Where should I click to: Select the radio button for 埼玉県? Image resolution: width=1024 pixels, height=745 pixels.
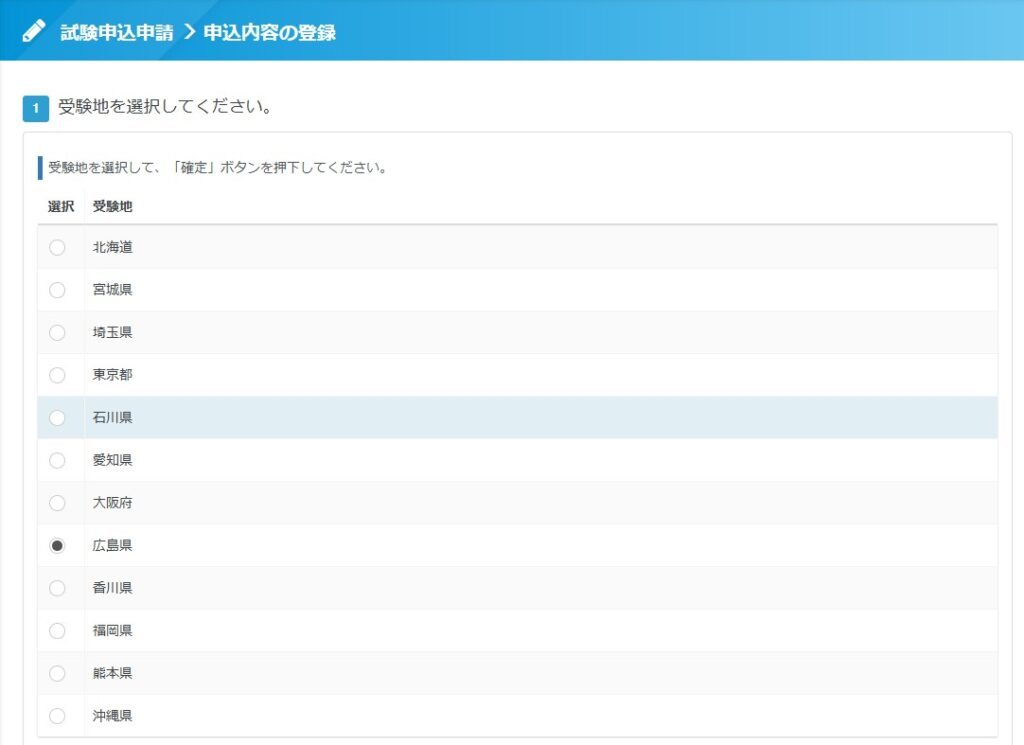click(57, 333)
